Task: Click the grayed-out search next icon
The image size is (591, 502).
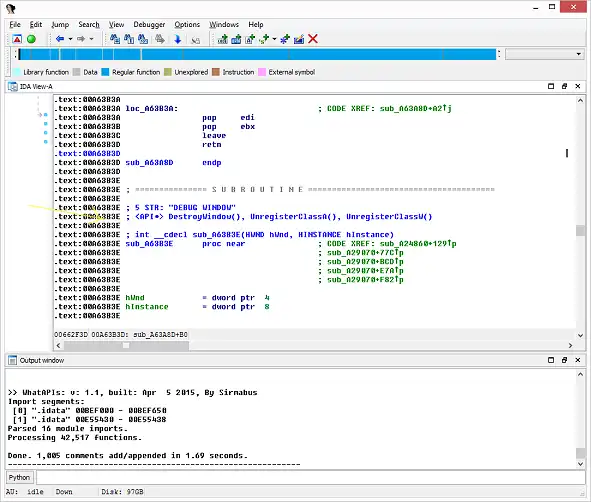Action: (x=160, y=39)
